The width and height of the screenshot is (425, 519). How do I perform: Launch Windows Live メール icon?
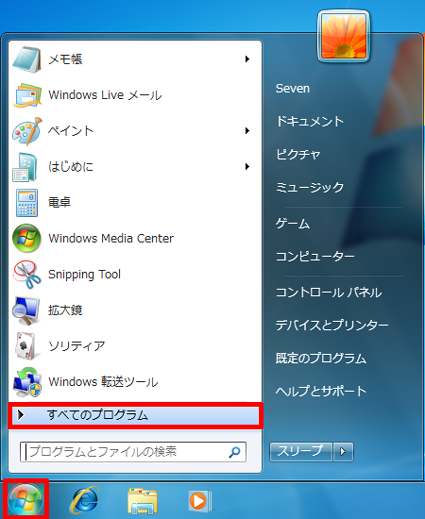coord(27,95)
